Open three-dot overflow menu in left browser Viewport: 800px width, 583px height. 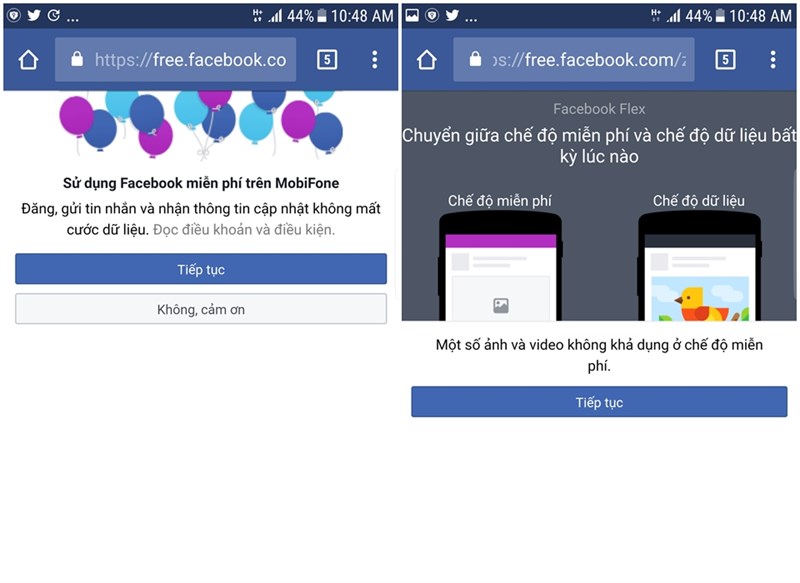click(x=375, y=60)
